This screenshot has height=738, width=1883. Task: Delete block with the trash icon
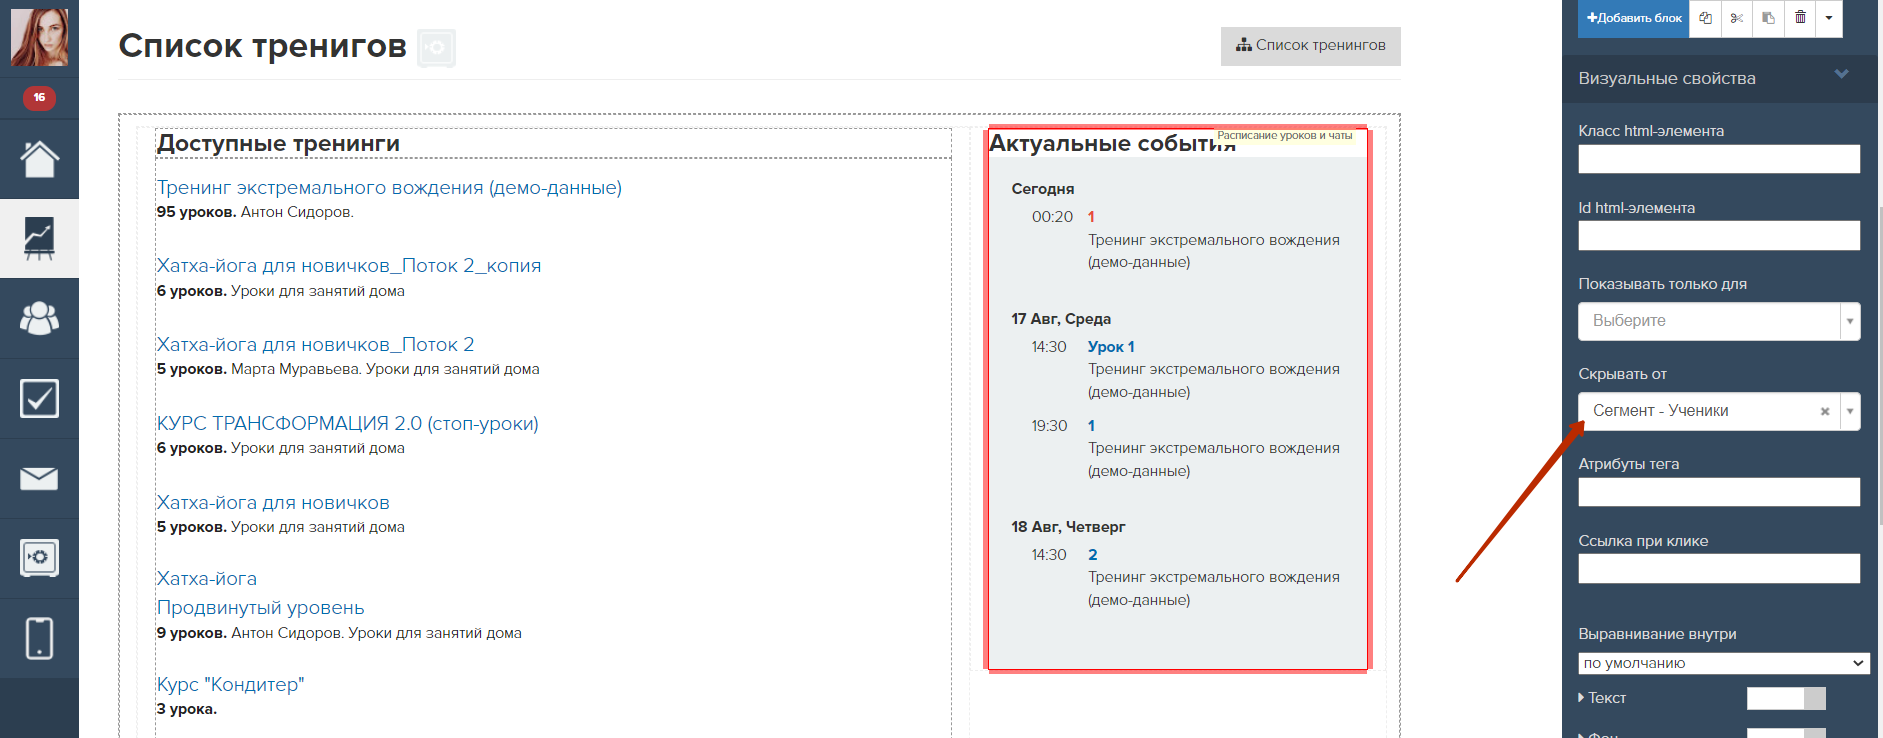(1800, 18)
